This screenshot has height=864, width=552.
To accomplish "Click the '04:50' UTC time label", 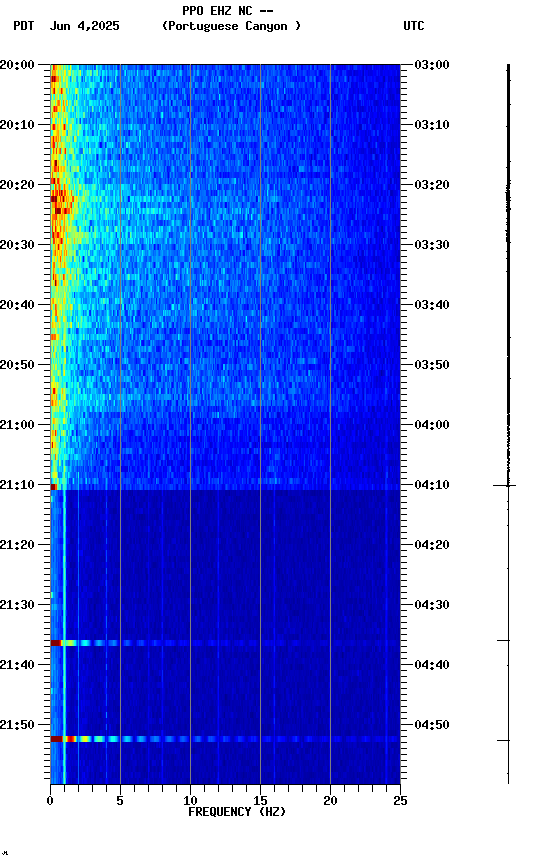I will click(432, 725).
